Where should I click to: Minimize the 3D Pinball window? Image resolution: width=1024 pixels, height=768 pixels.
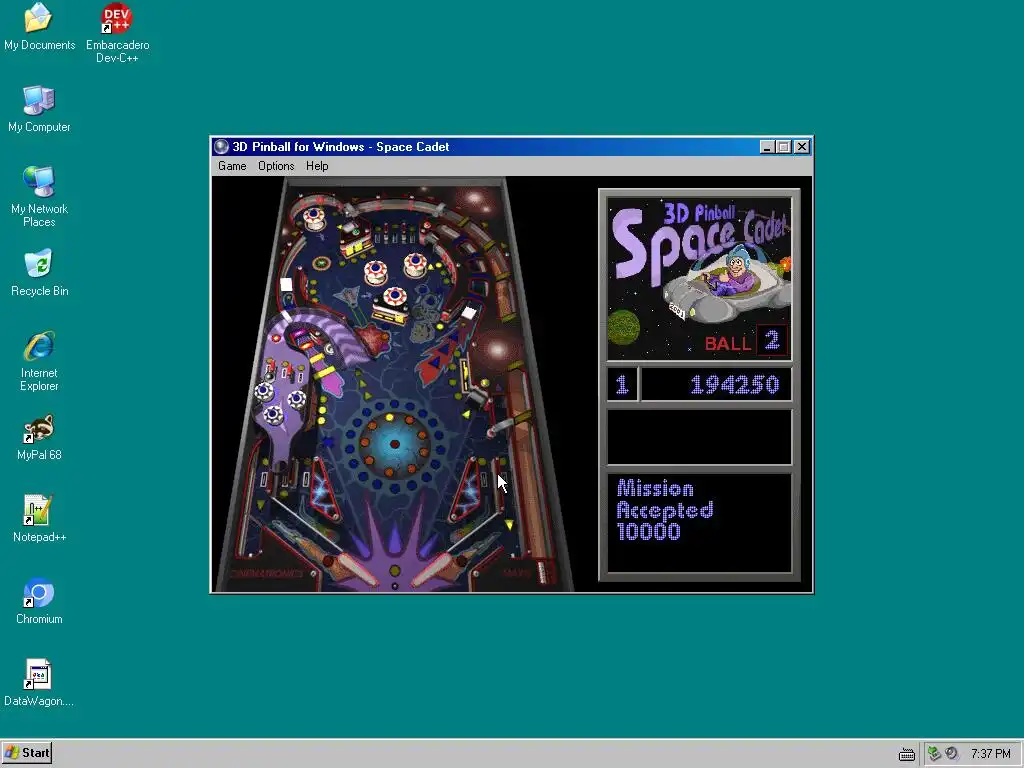pos(767,147)
